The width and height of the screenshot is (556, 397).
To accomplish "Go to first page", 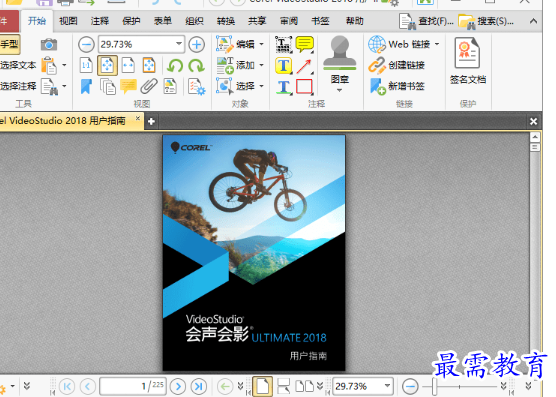I will pyautogui.click(x=67, y=386).
